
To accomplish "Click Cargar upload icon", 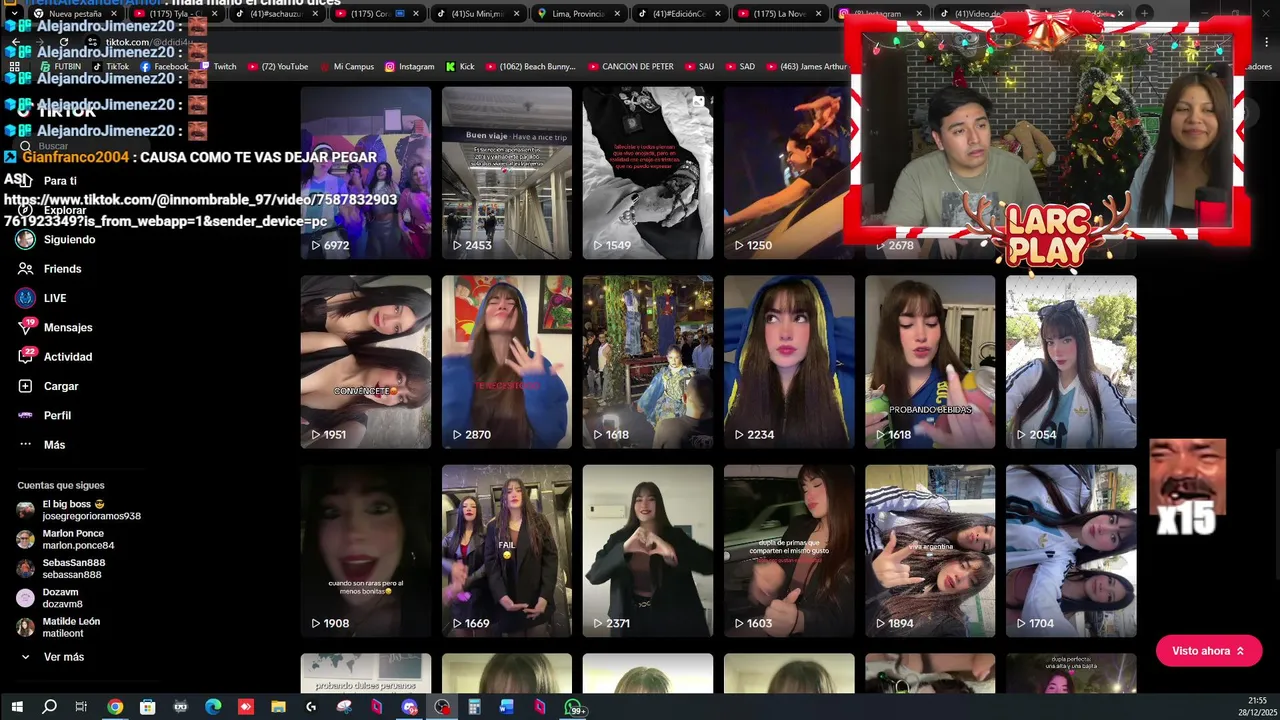I will tap(26, 386).
